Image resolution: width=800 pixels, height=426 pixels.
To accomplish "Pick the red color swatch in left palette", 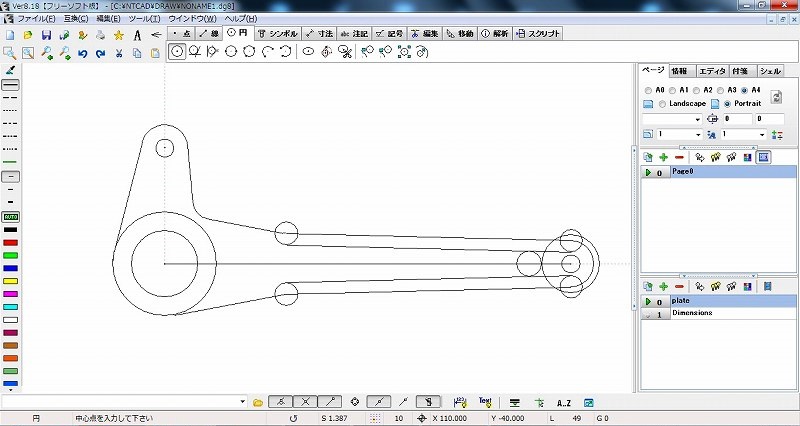I will [10, 242].
